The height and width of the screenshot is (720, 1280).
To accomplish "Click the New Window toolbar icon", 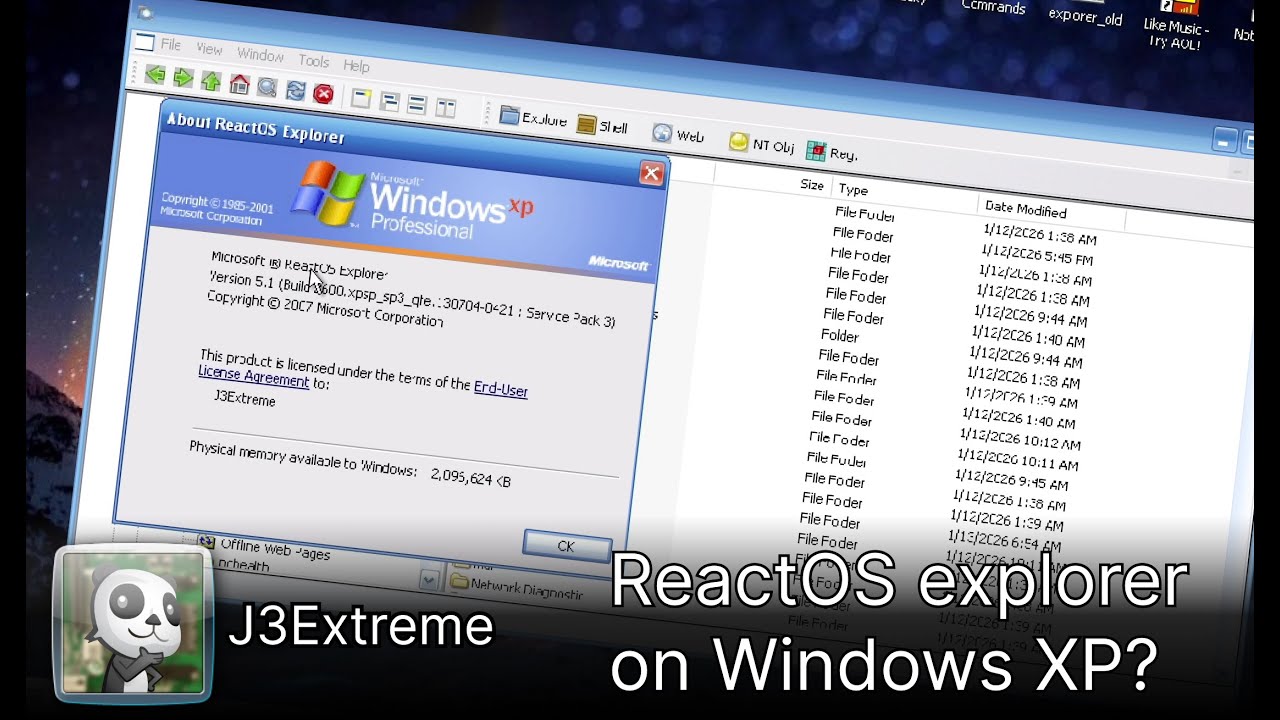I will (361, 99).
